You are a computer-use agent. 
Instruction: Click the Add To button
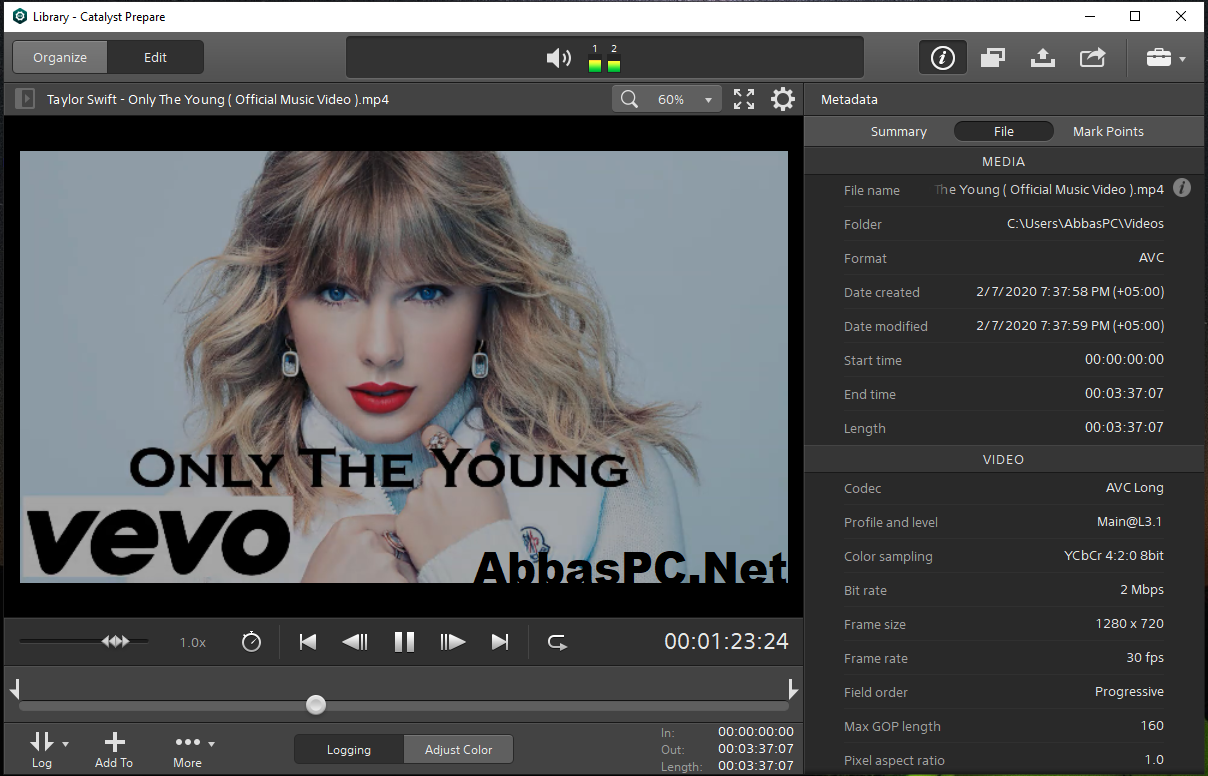click(x=114, y=749)
